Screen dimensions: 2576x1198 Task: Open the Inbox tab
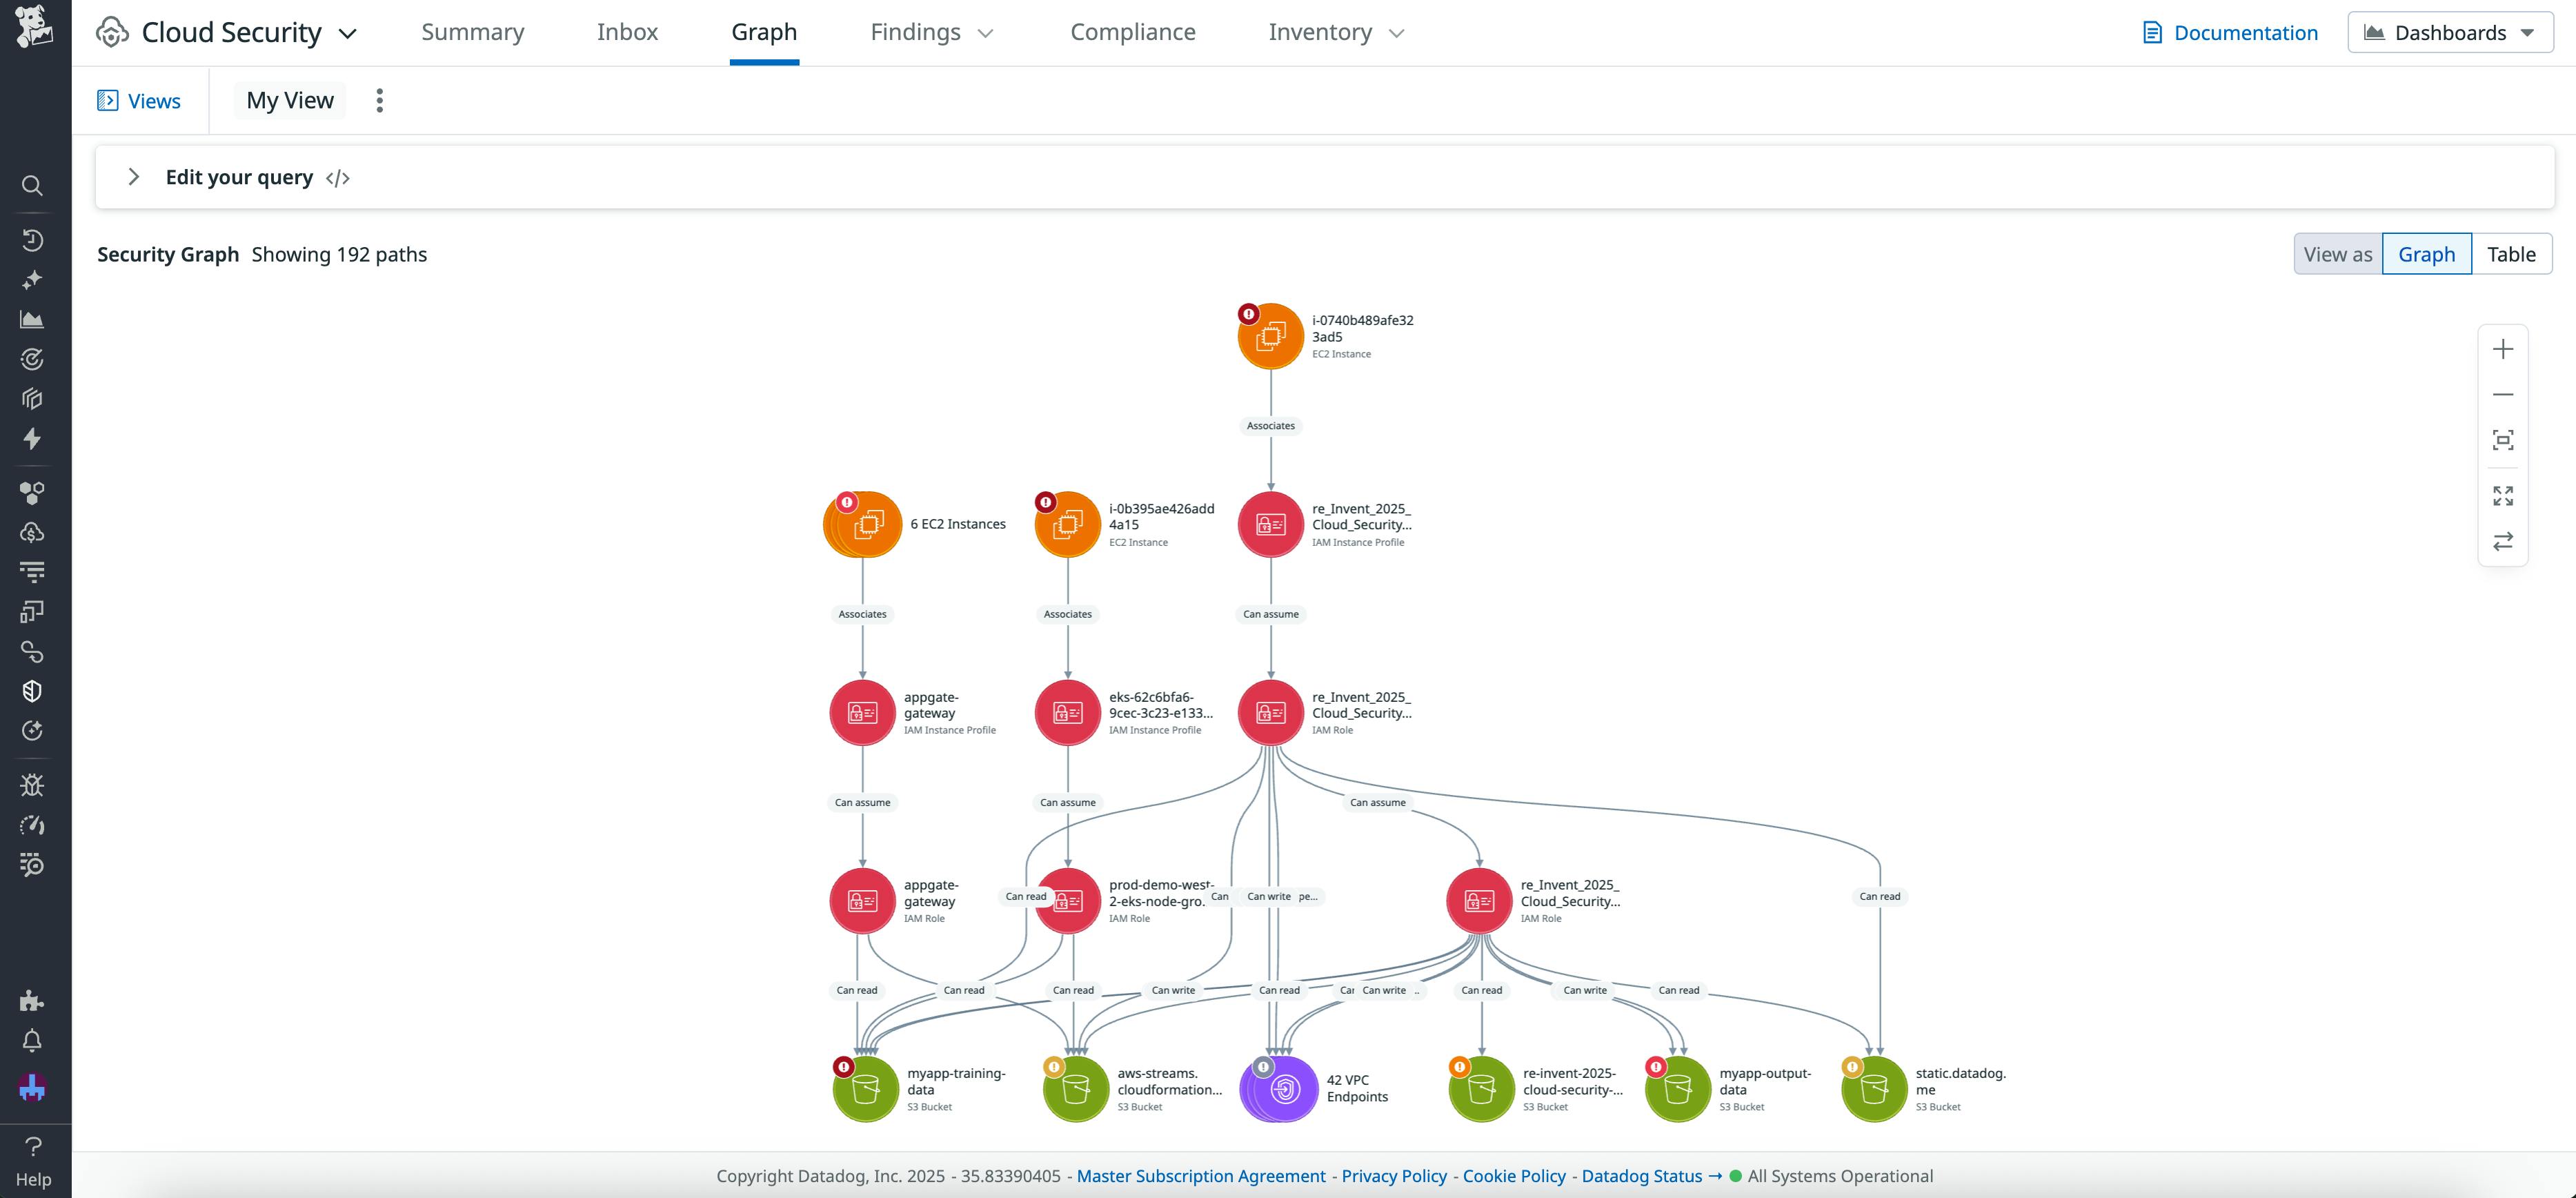628,31
